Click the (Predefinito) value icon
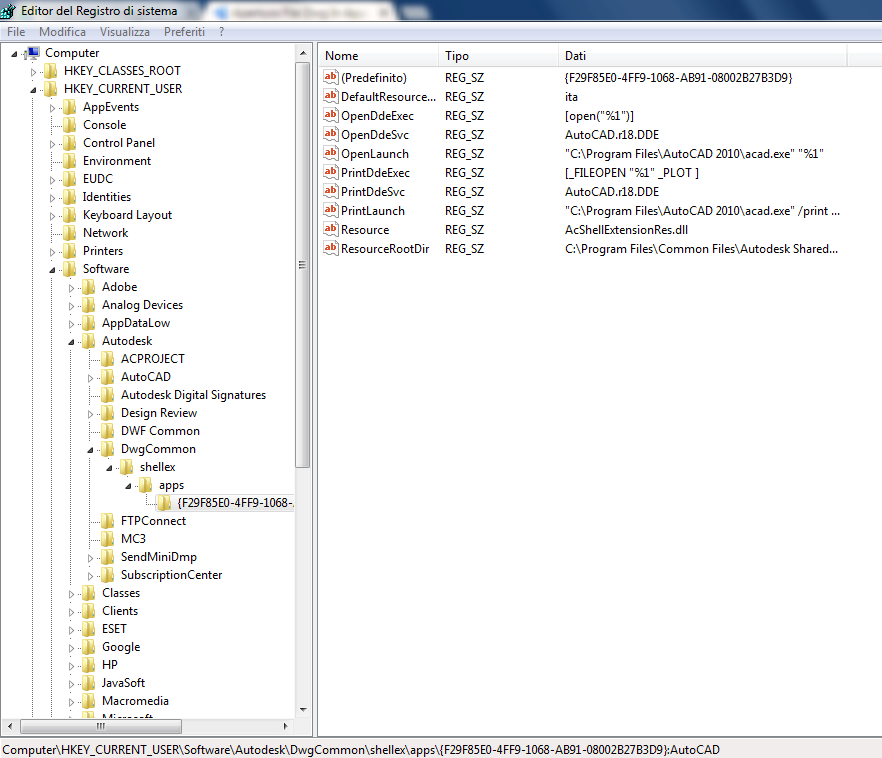Screen dimensions: 882x758 (331, 78)
